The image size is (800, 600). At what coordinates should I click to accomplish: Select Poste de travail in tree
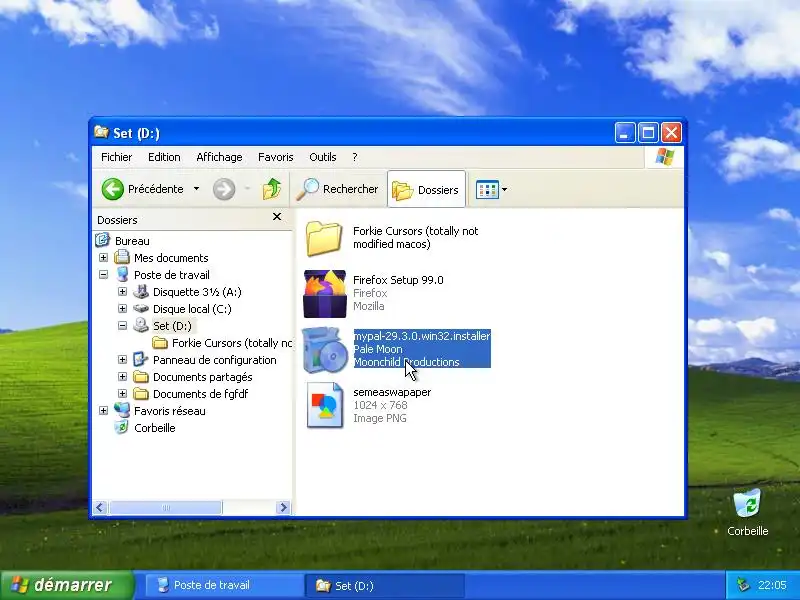pyautogui.click(x=171, y=275)
